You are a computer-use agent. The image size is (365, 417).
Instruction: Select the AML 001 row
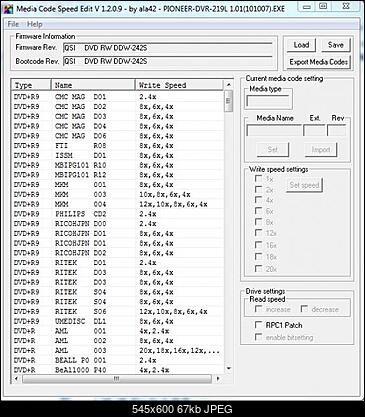coord(118,331)
